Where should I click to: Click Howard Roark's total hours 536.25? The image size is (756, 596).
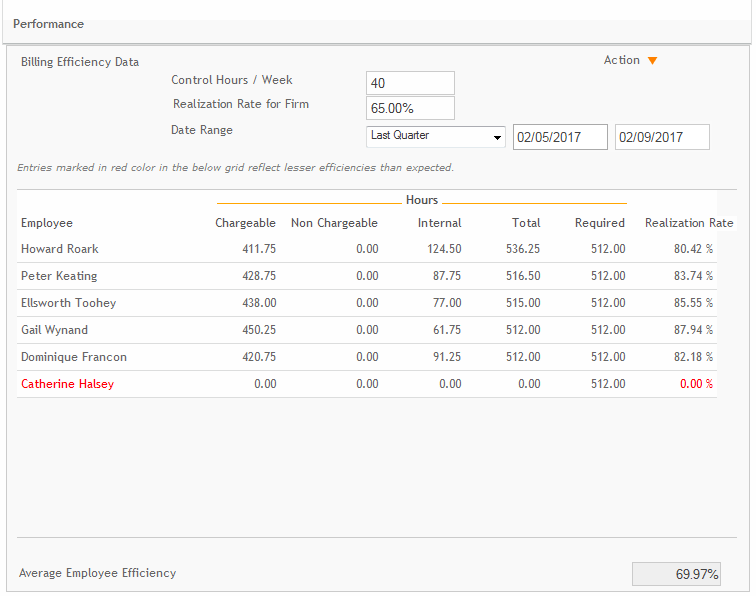[523, 249]
